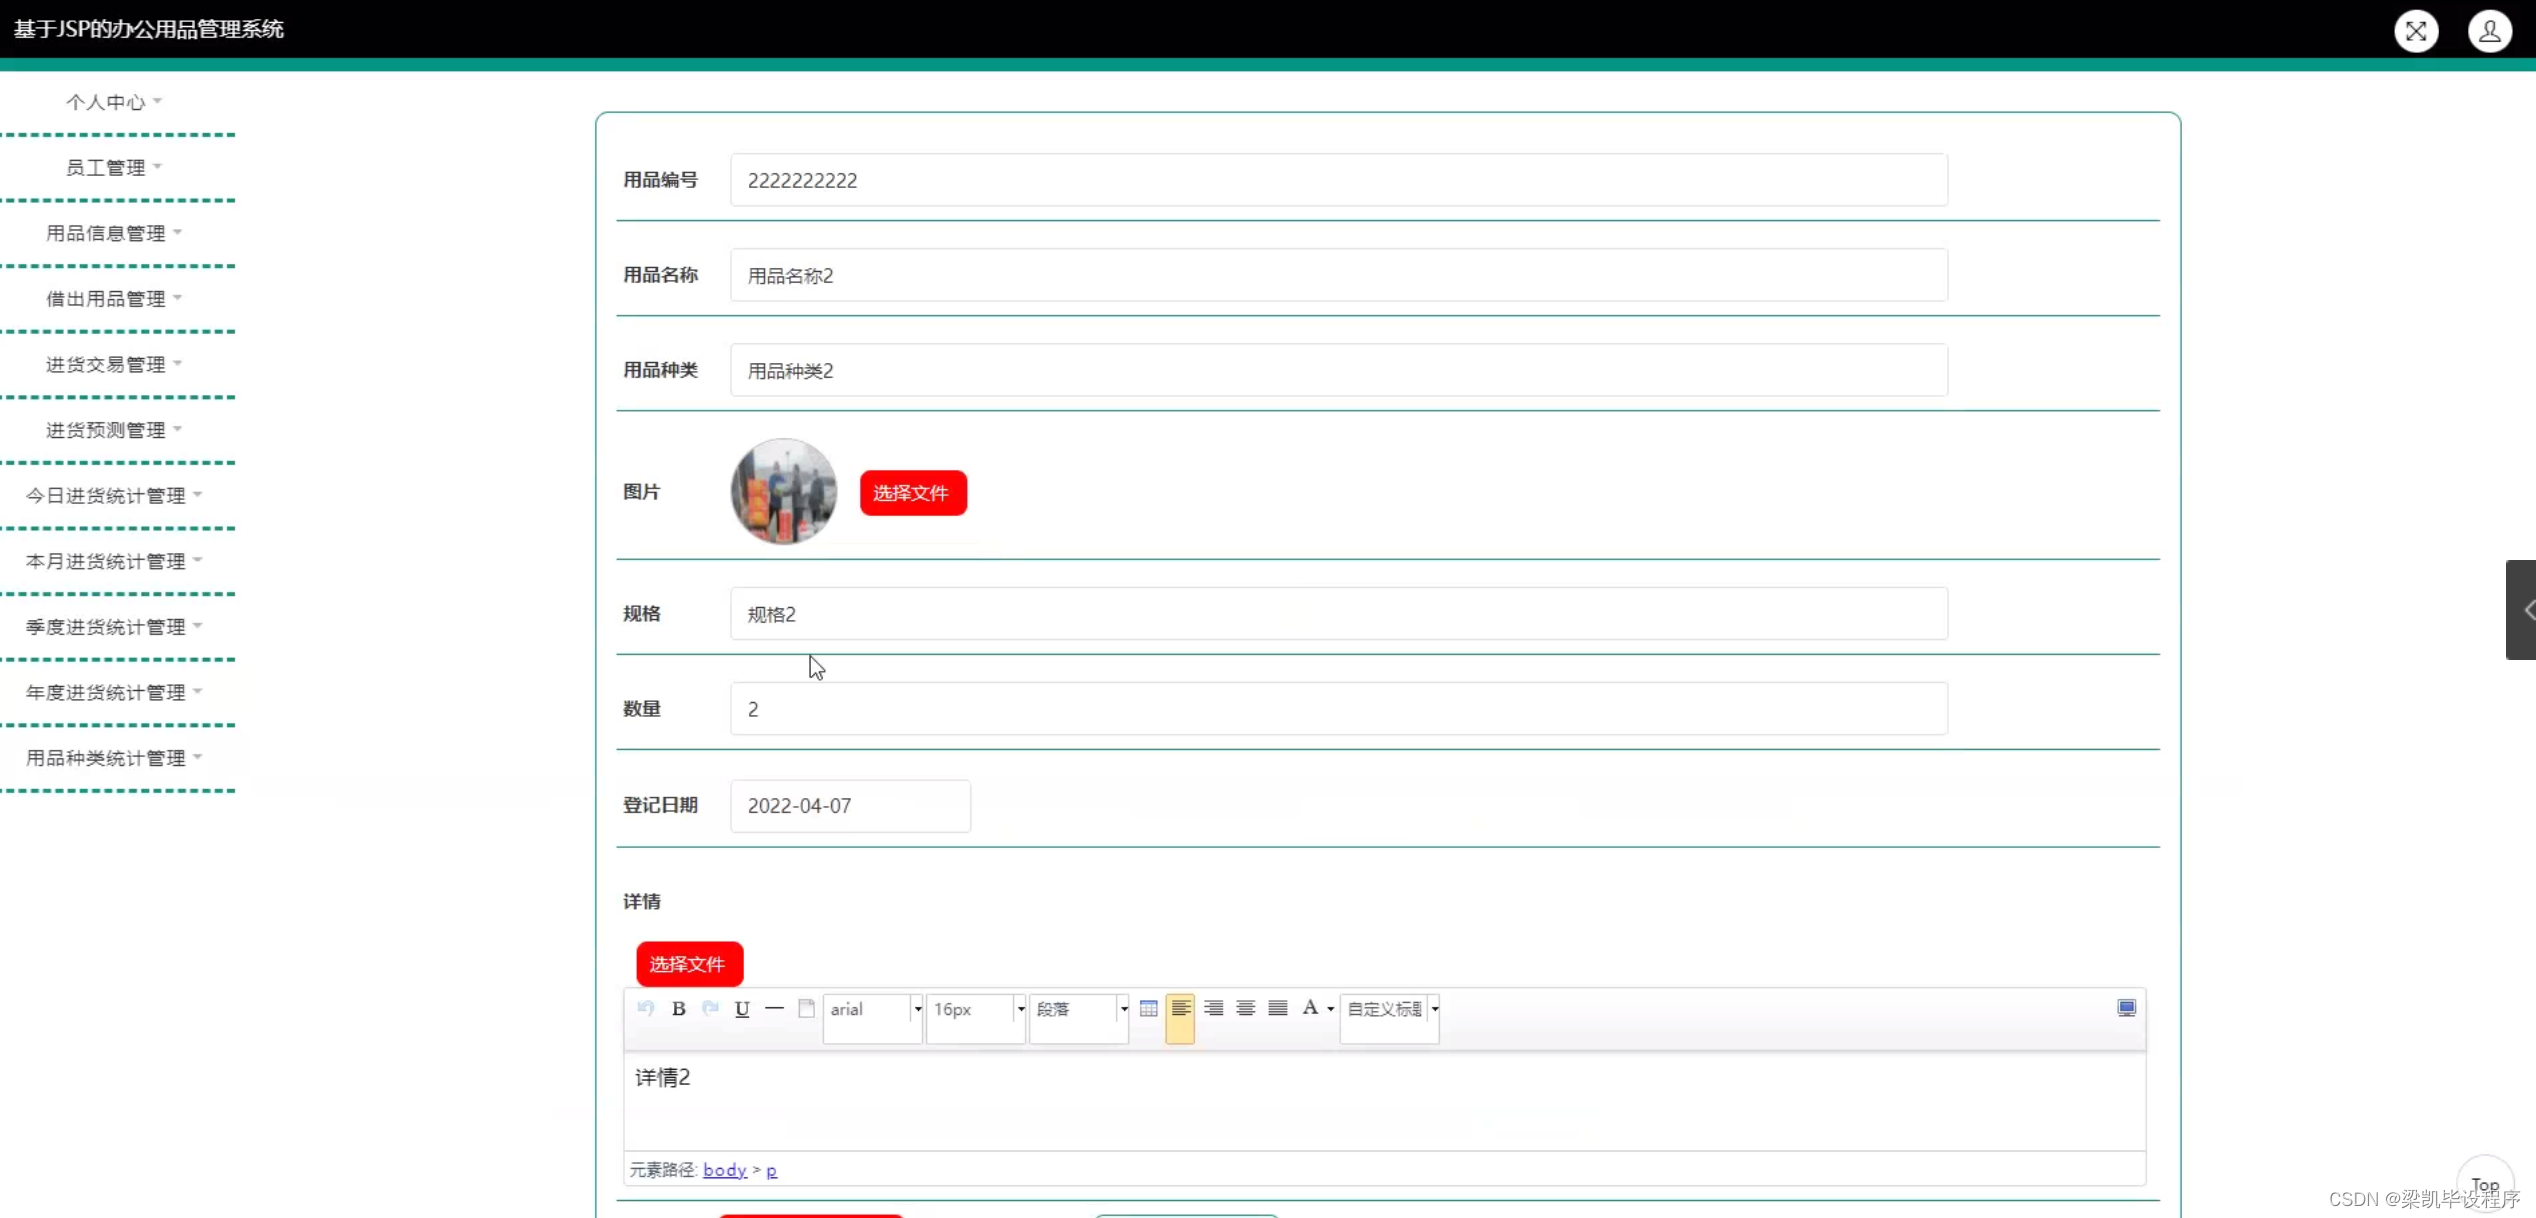Toggle editor fullscreen icon
This screenshot has height=1218, width=2536.
[2126, 1008]
